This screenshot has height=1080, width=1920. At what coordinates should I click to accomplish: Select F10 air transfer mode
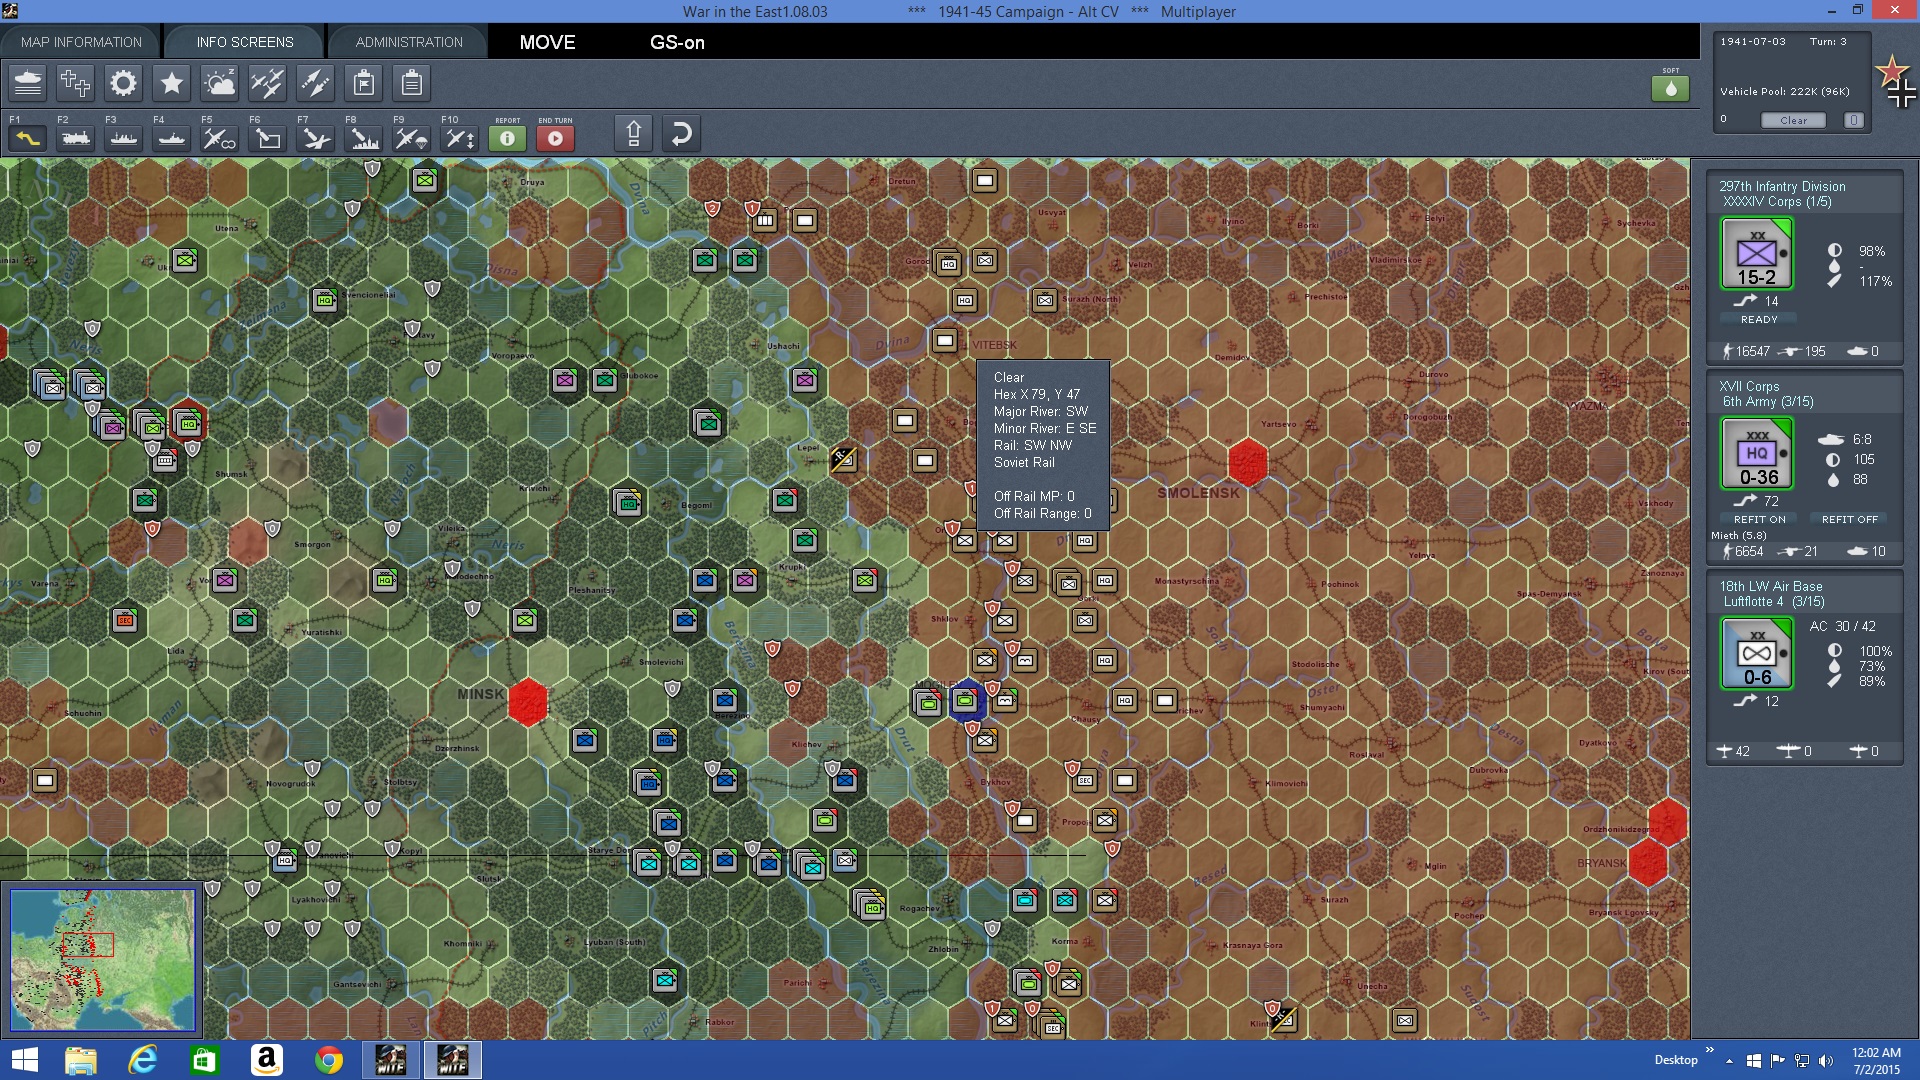coord(460,138)
